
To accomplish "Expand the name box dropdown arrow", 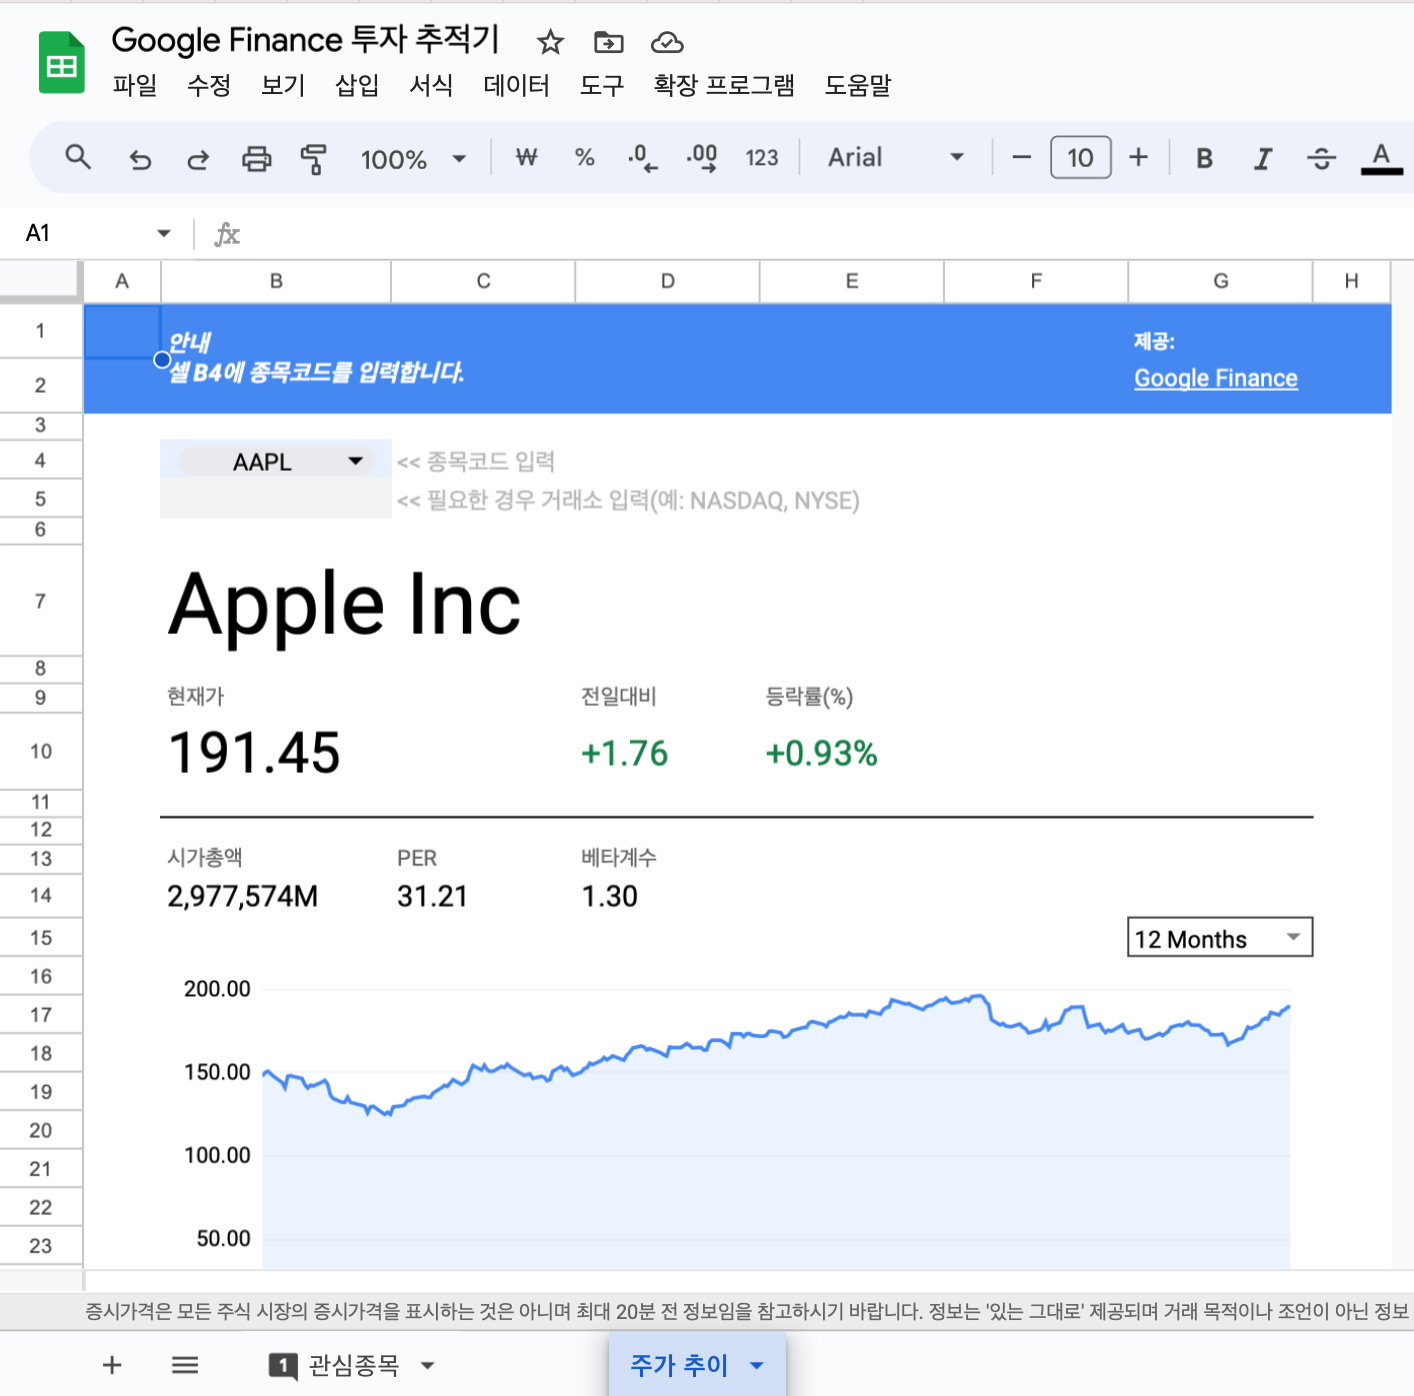I will click(x=164, y=233).
